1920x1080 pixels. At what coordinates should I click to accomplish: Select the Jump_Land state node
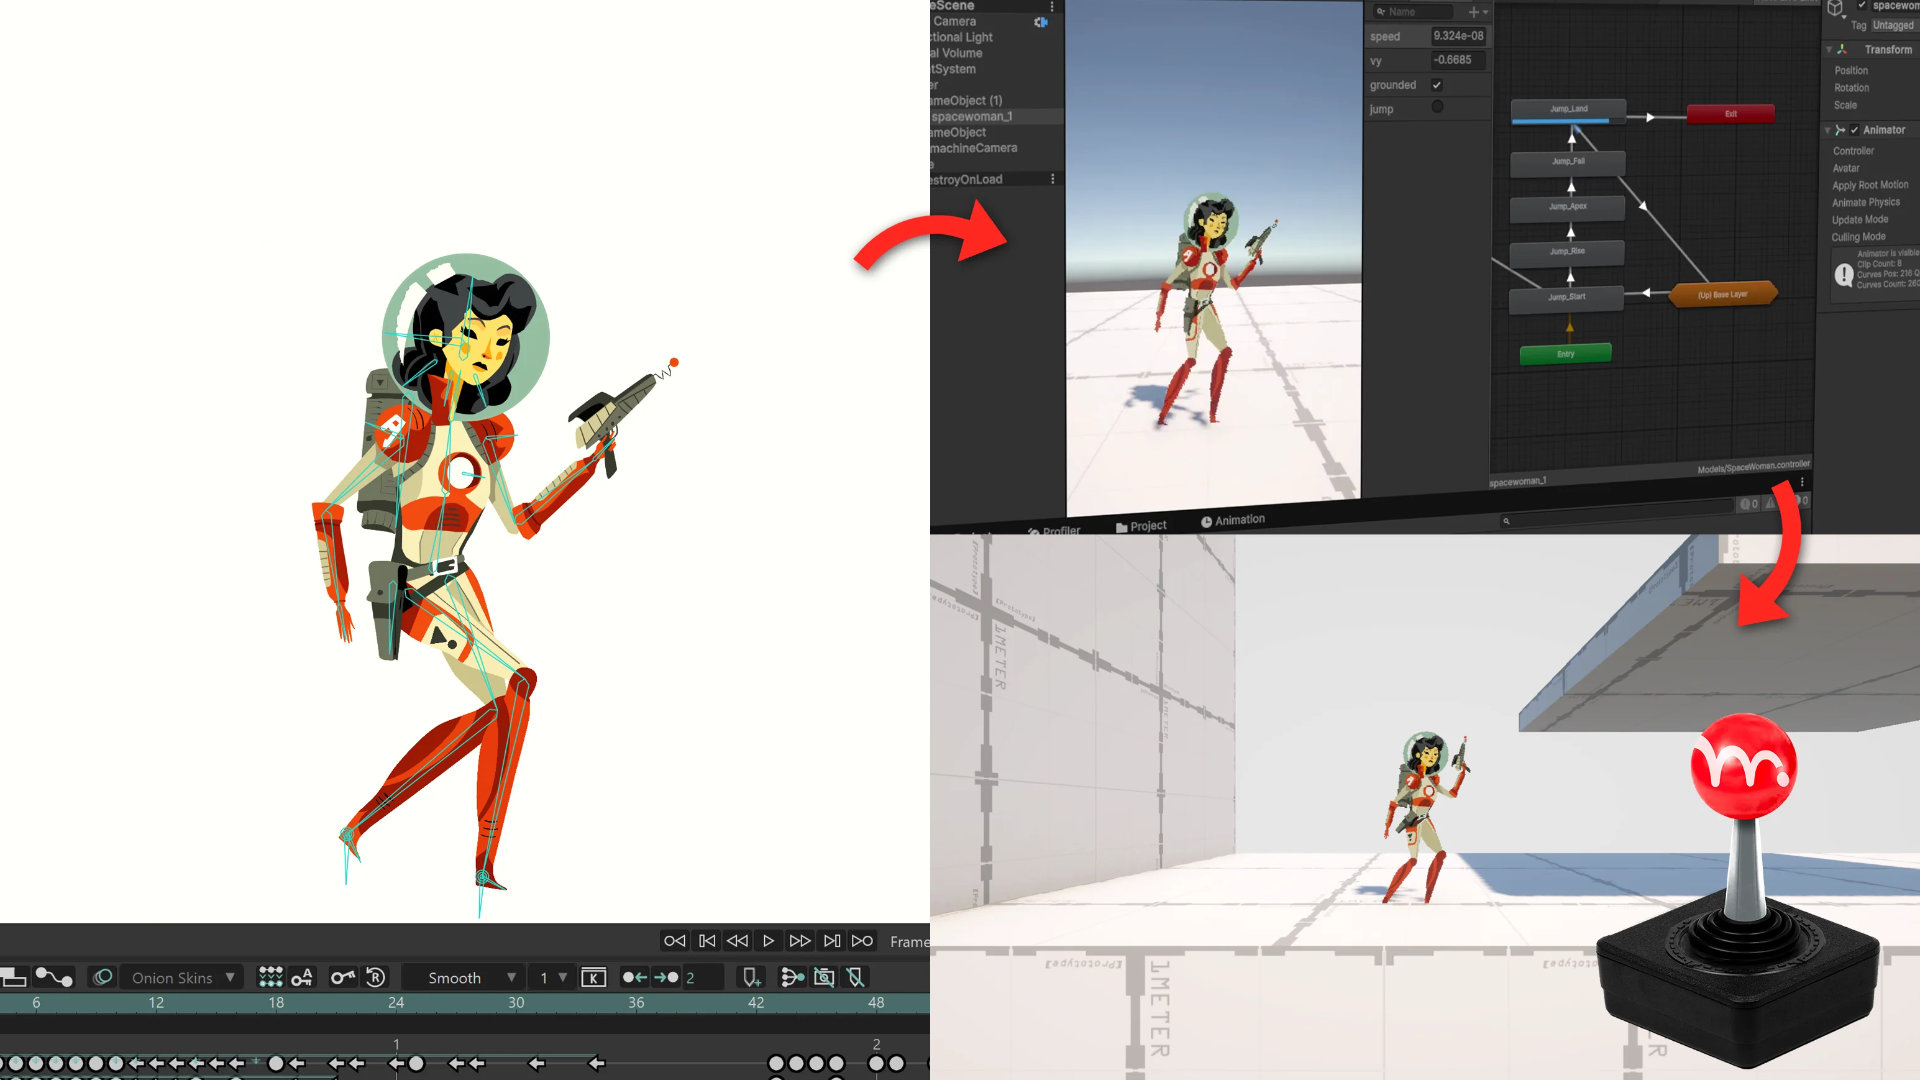click(x=1568, y=111)
